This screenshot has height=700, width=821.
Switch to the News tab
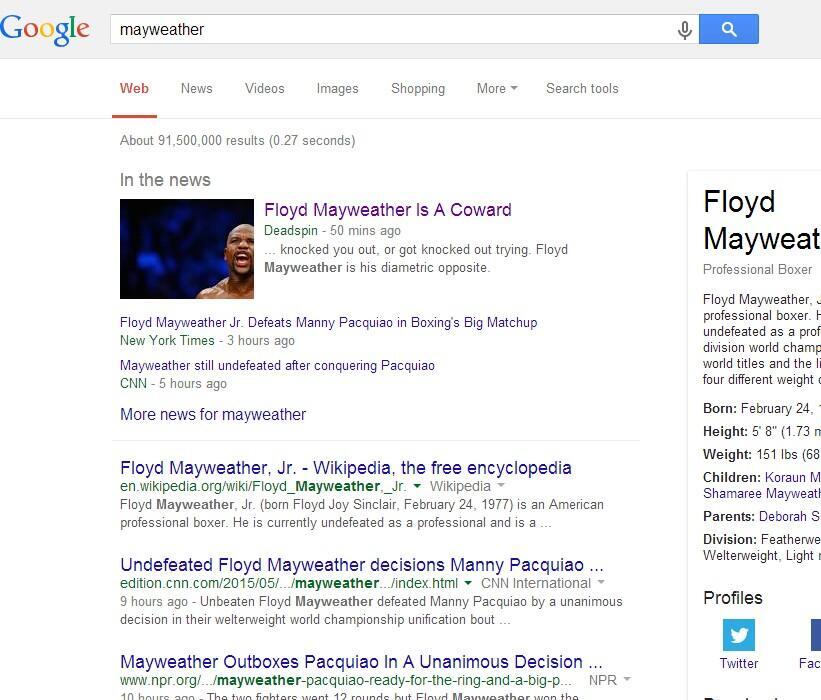tap(196, 88)
